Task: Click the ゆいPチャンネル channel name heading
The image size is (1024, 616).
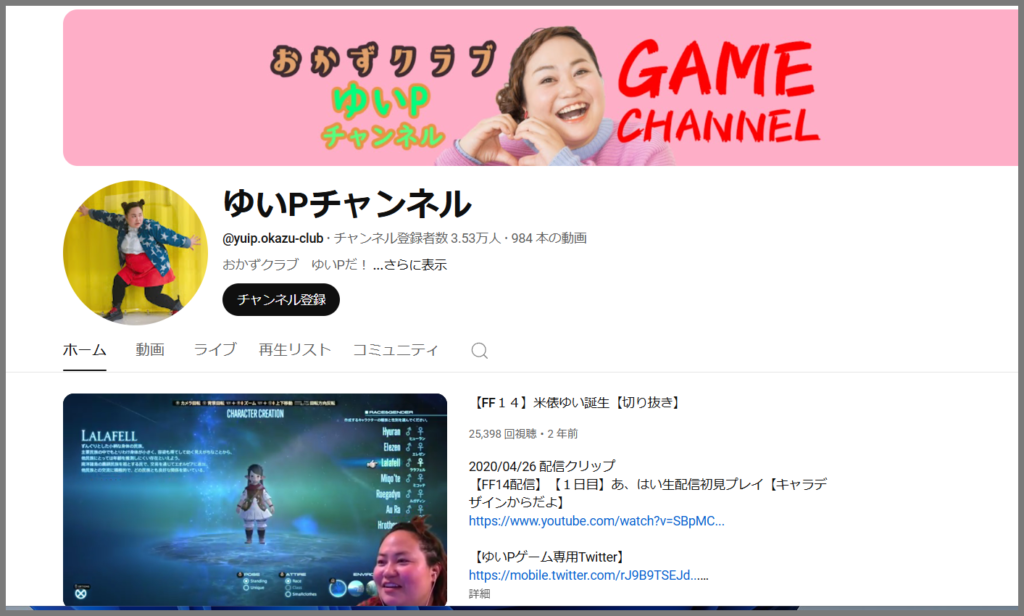Action: pos(346,204)
